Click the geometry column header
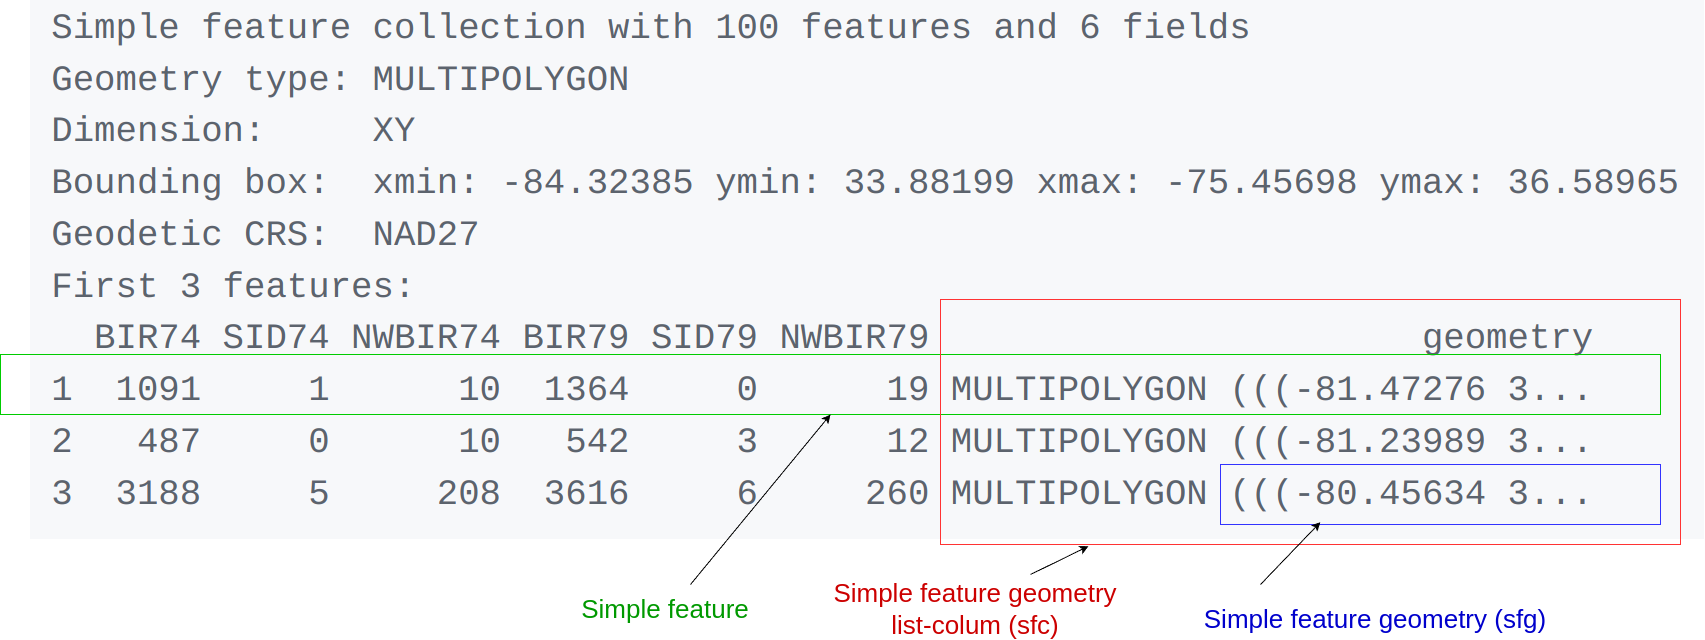 pos(1507,337)
